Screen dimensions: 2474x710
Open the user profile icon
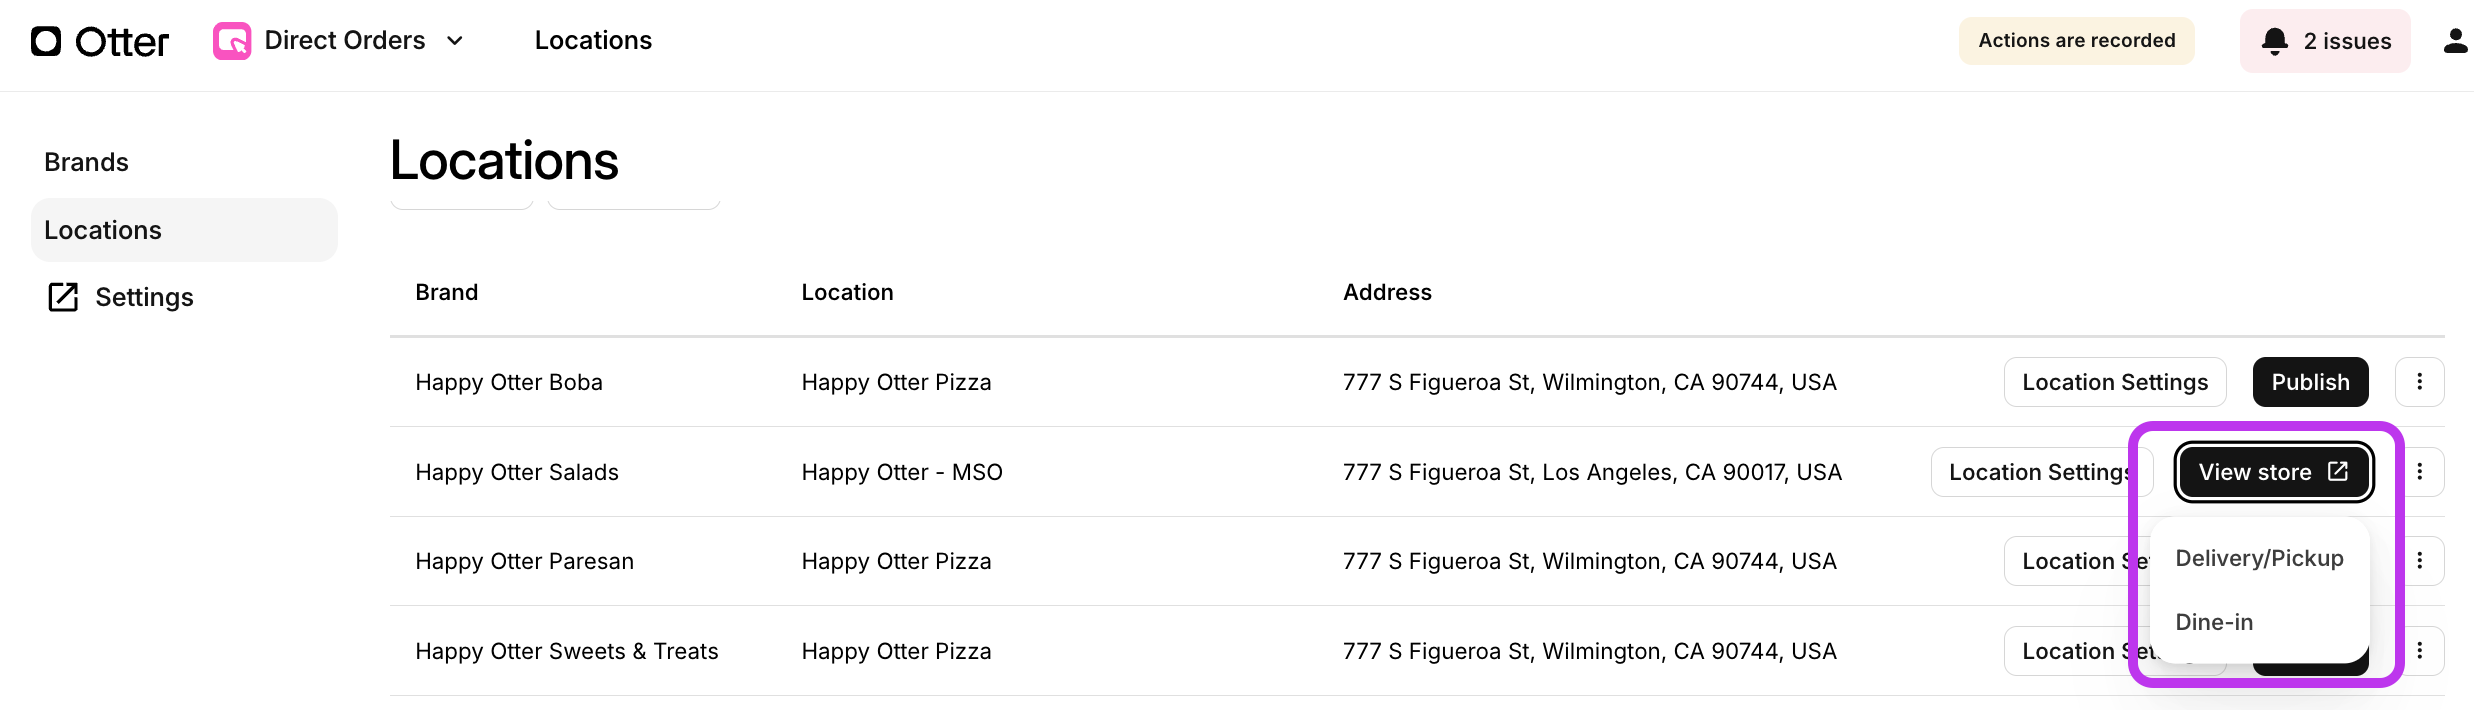pyautogui.click(x=2454, y=41)
